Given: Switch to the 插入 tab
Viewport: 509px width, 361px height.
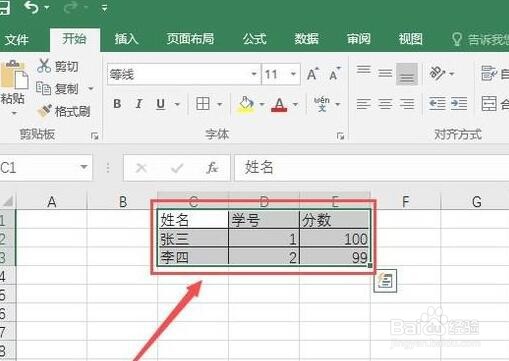Looking at the screenshot, I should 126,39.
